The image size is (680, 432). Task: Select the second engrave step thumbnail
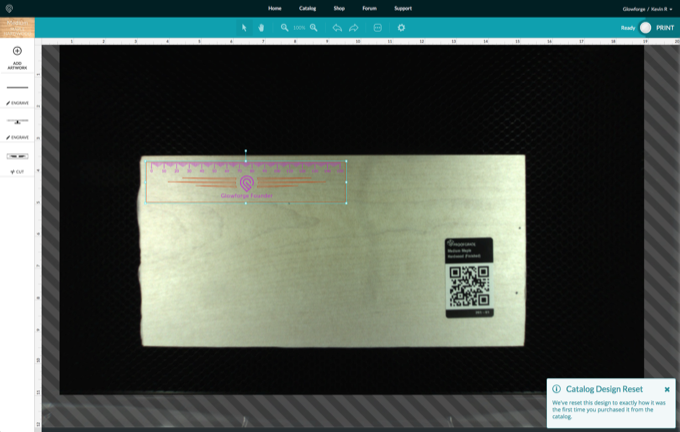[17, 121]
